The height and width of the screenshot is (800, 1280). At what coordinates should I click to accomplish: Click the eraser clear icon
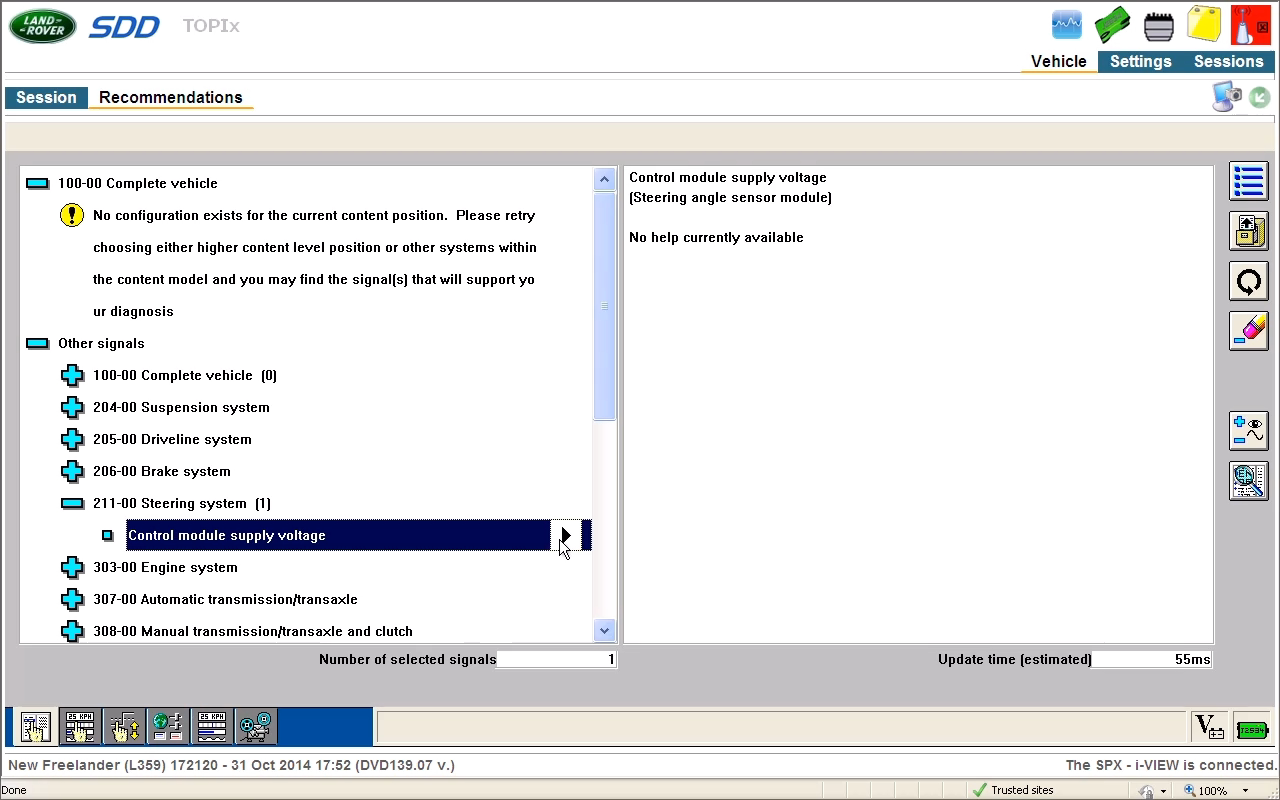point(1248,331)
